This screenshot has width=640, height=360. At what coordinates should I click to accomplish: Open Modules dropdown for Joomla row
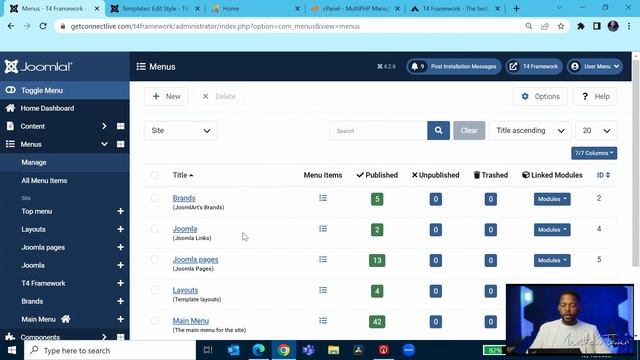[552, 230]
